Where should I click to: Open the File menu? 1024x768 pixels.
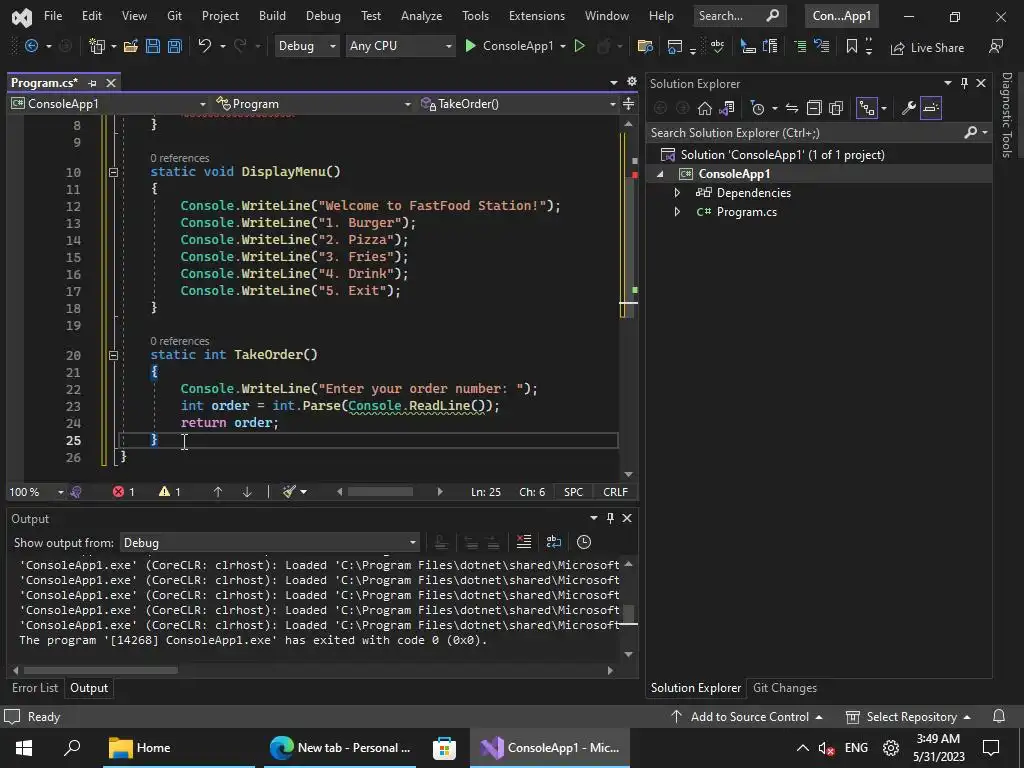53,16
